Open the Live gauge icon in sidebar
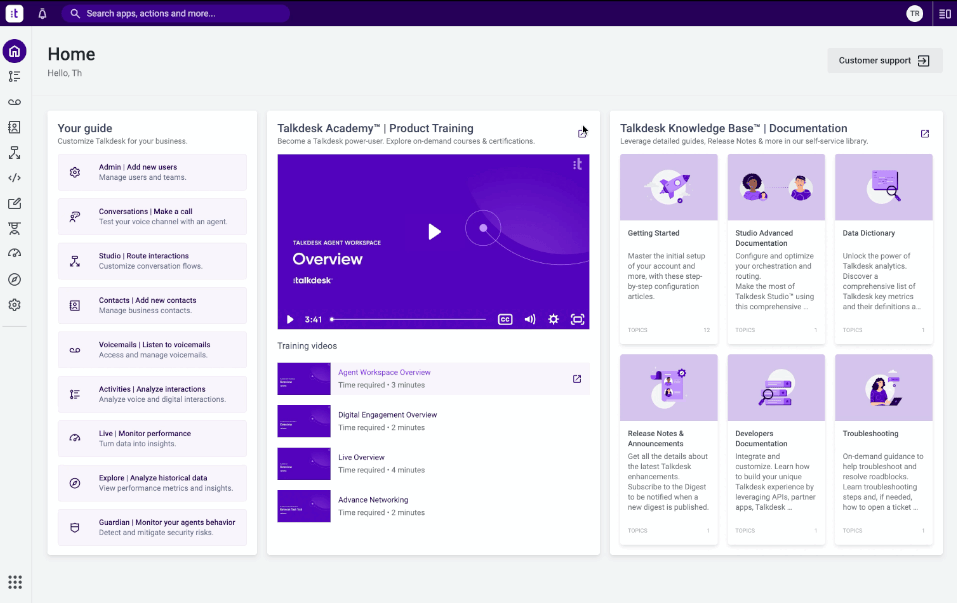The height and width of the screenshot is (603, 957). point(15,253)
